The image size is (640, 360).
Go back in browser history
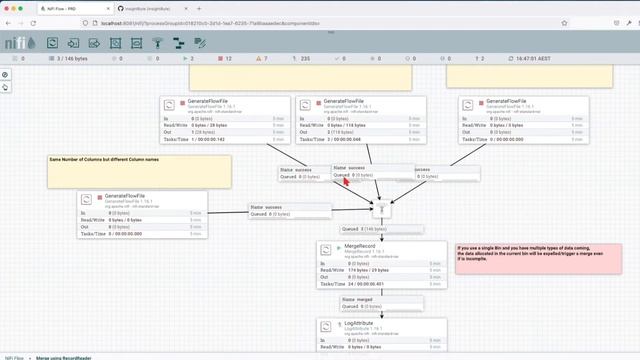click(x=9, y=23)
